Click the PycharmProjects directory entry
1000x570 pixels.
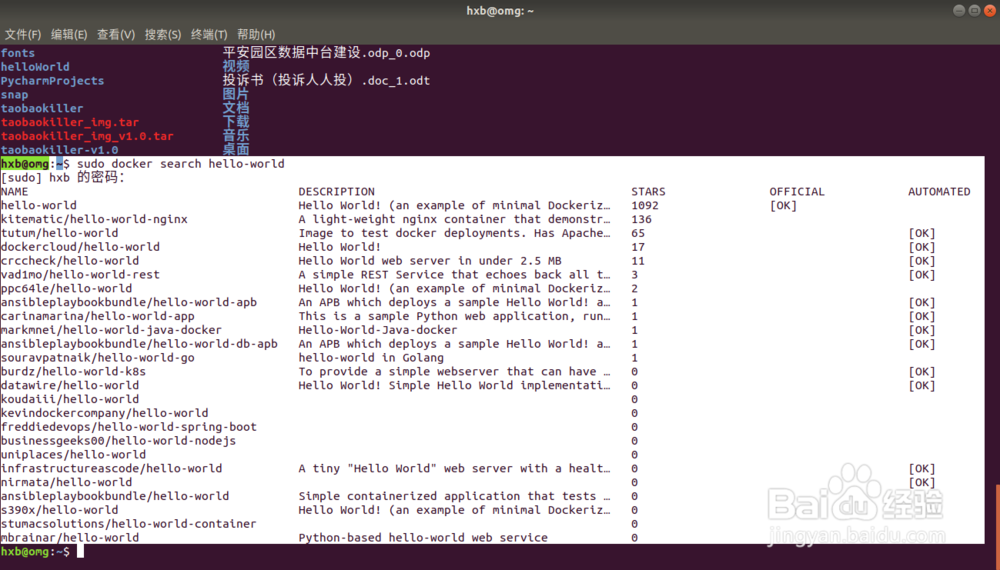52,81
